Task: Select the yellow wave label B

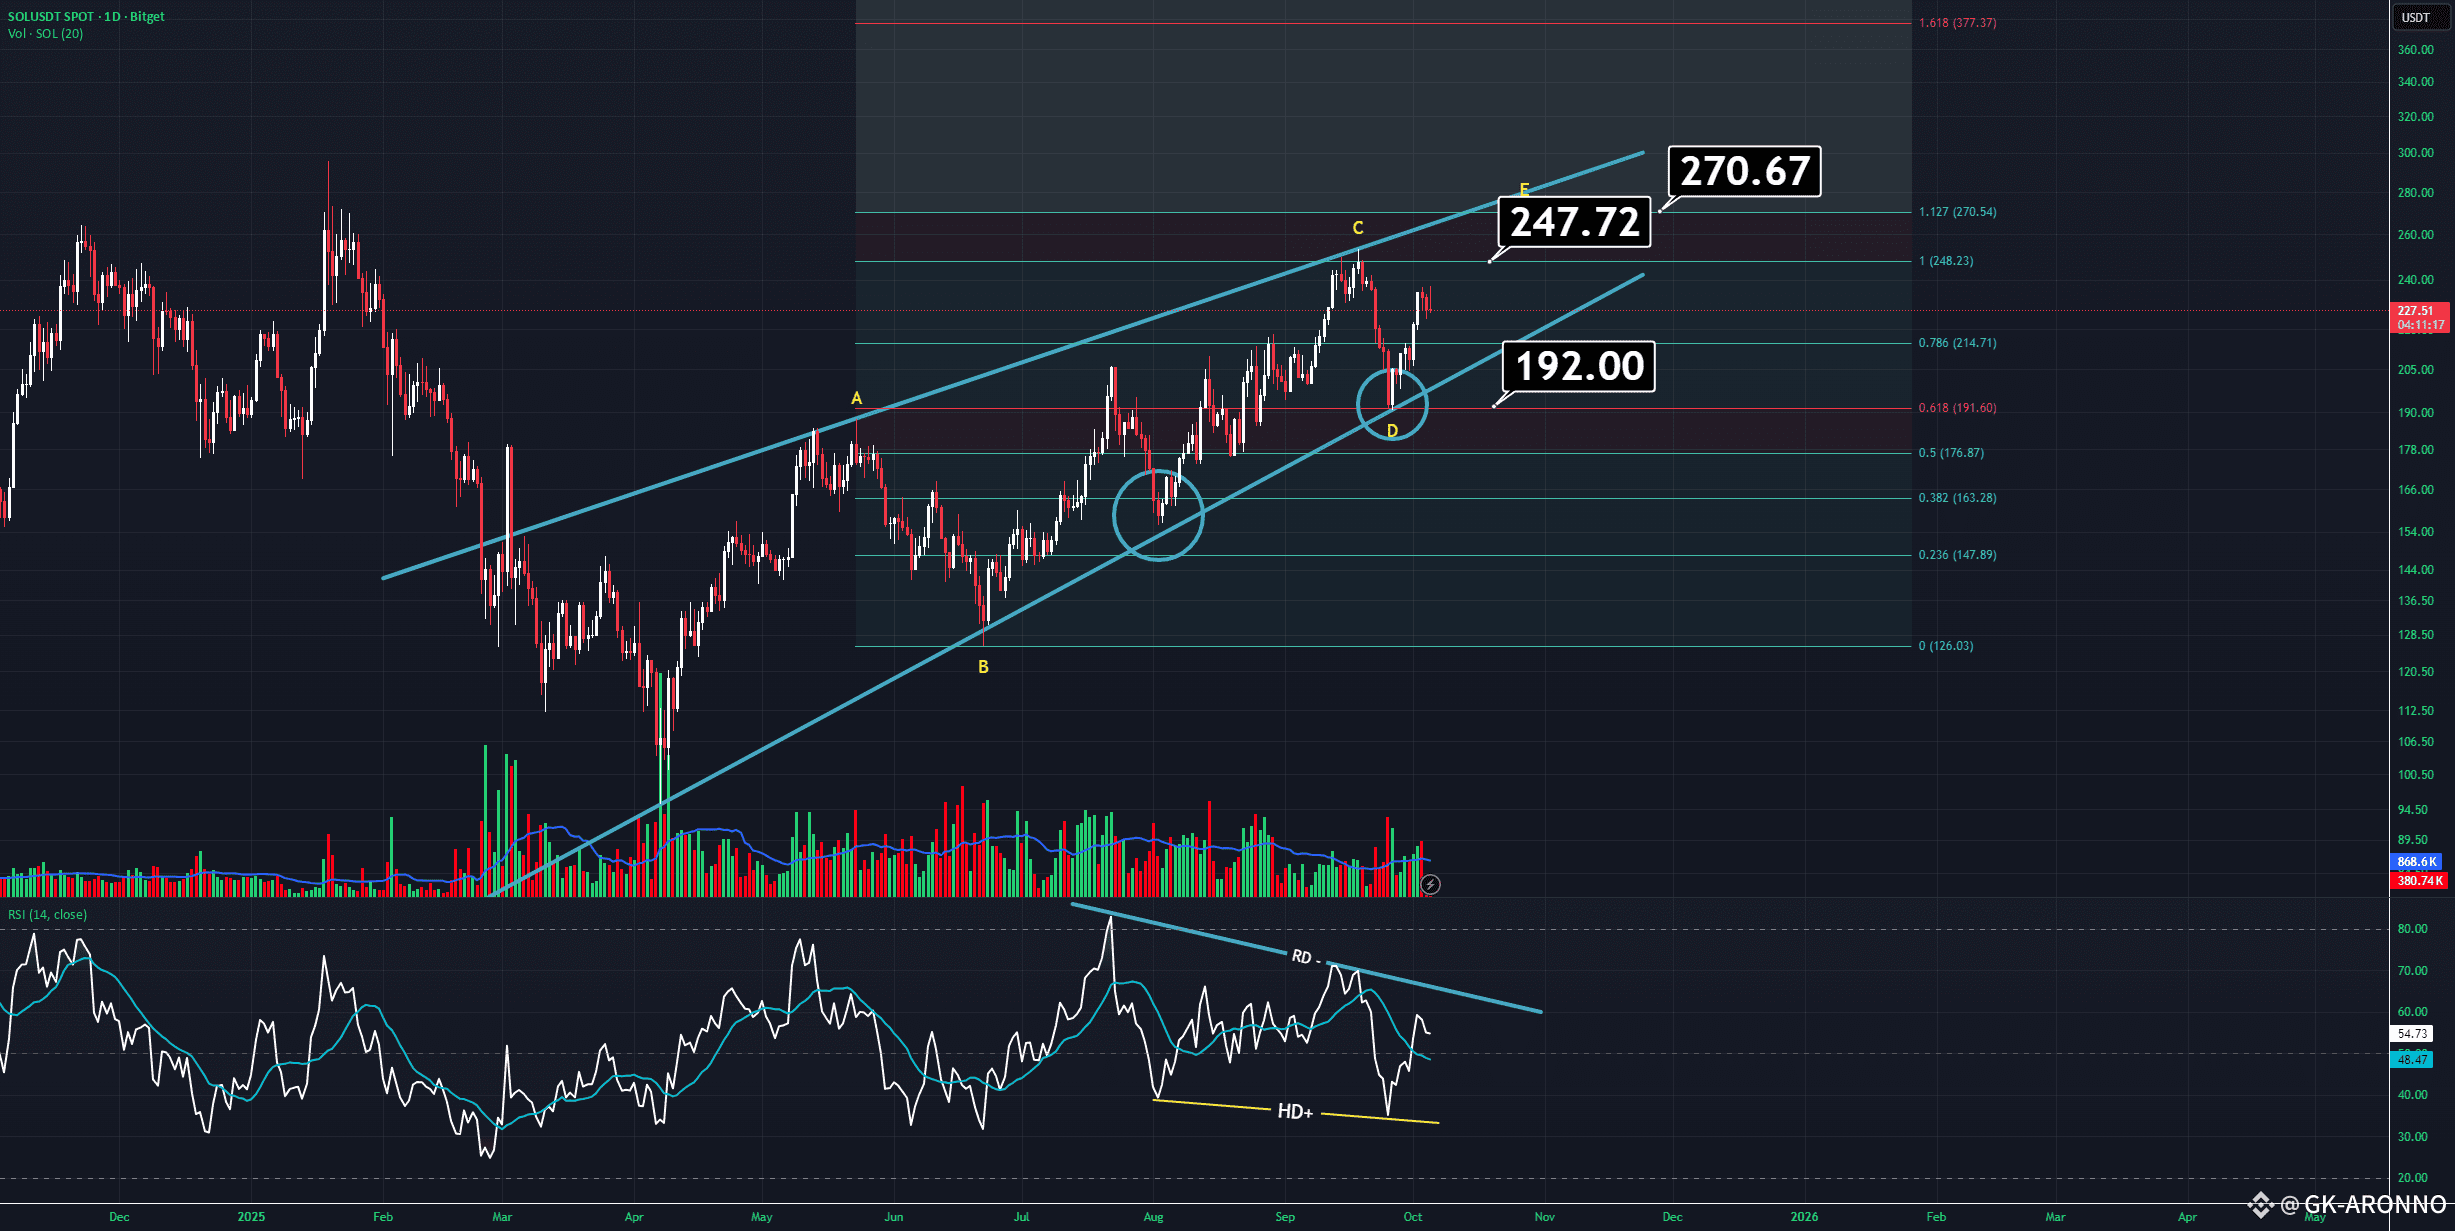Action: pyautogui.click(x=983, y=667)
